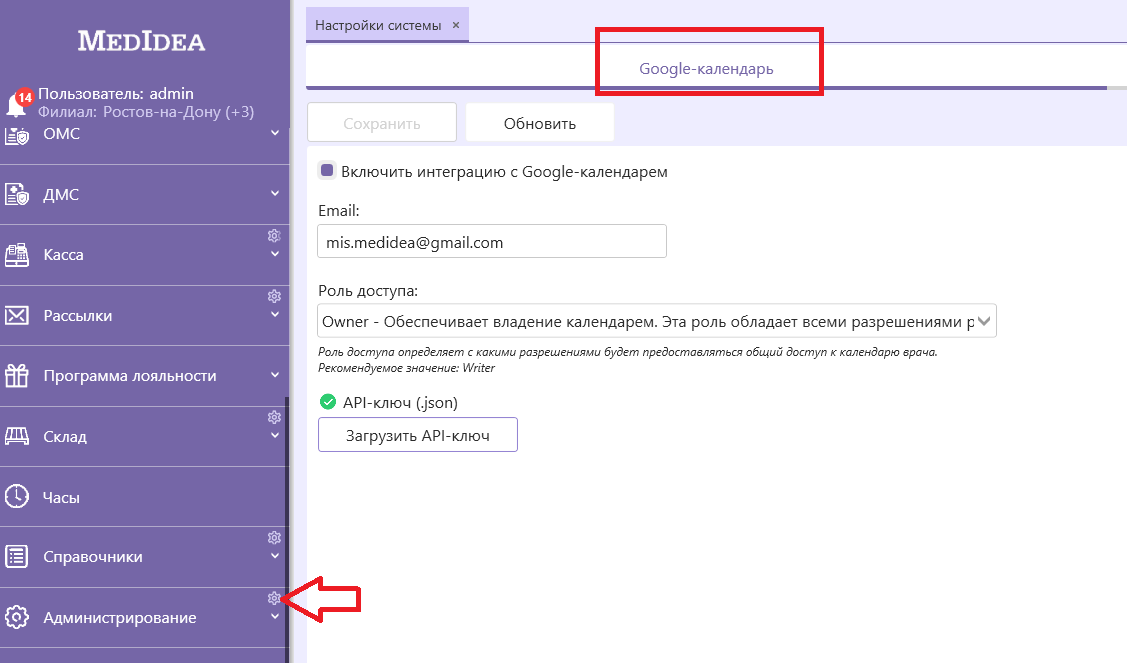Viewport: 1127px width, 663px height.
Task: Open the Касса menu item
Action: click(x=144, y=255)
